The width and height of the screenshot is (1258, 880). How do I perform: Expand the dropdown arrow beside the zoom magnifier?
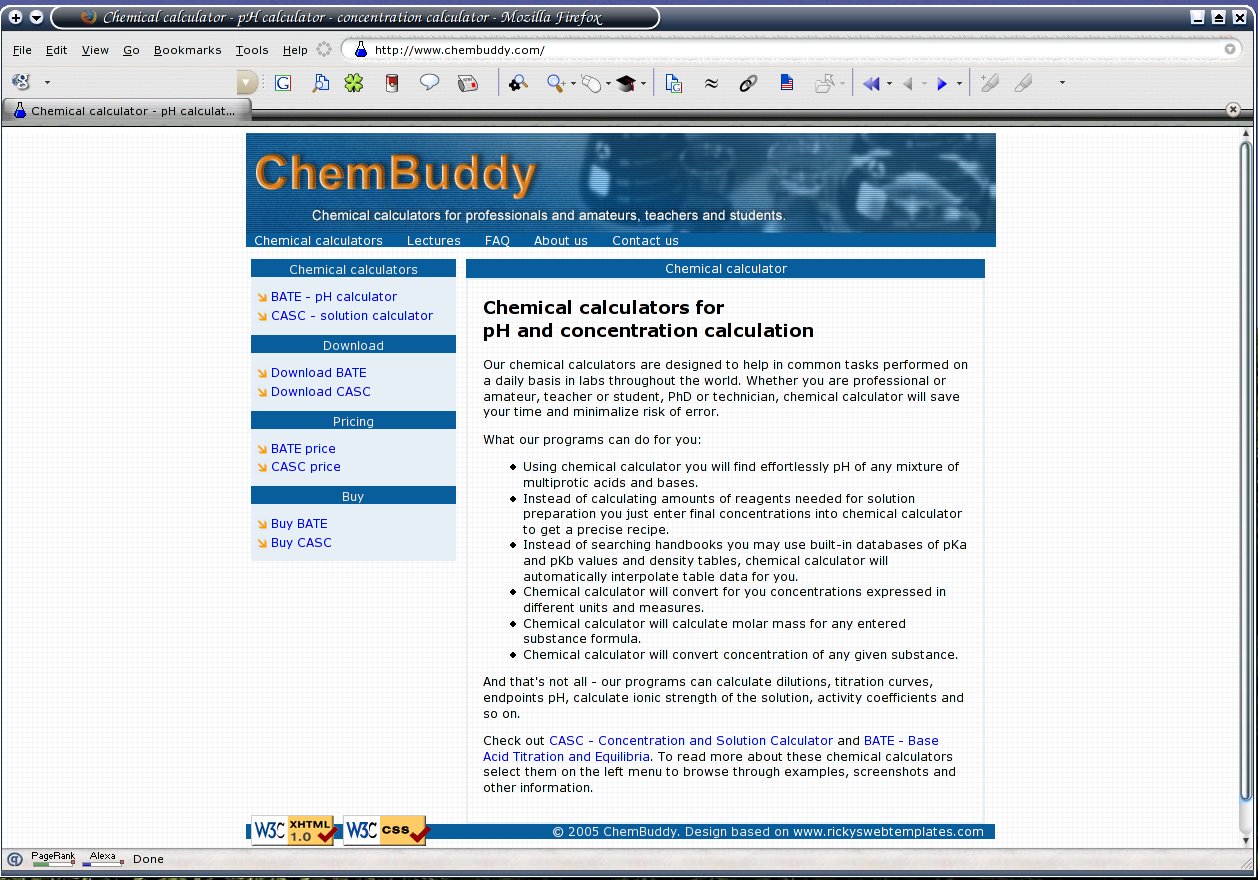573,84
